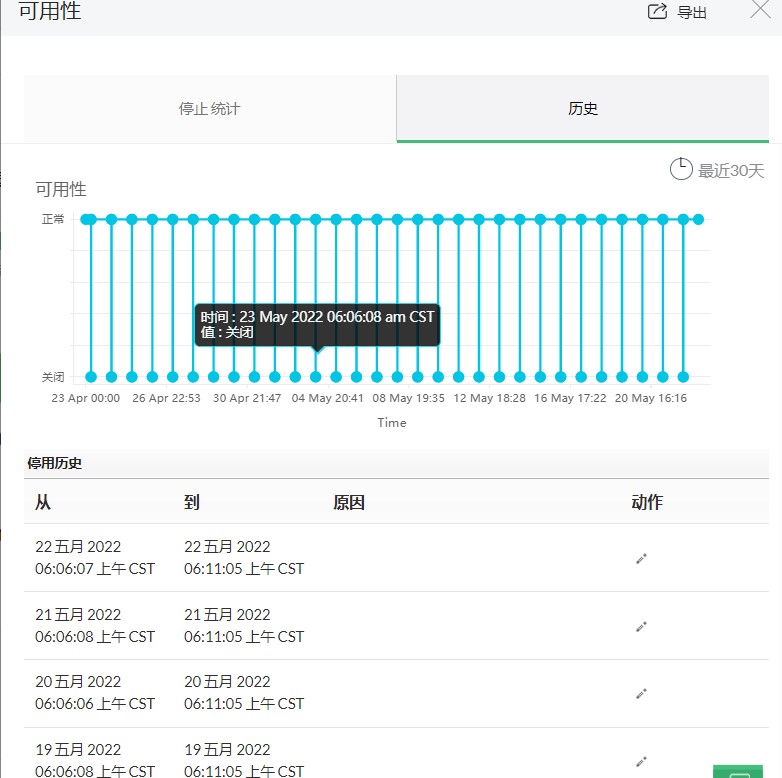
Task: Select the 历史 tab
Action: [583, 108]
